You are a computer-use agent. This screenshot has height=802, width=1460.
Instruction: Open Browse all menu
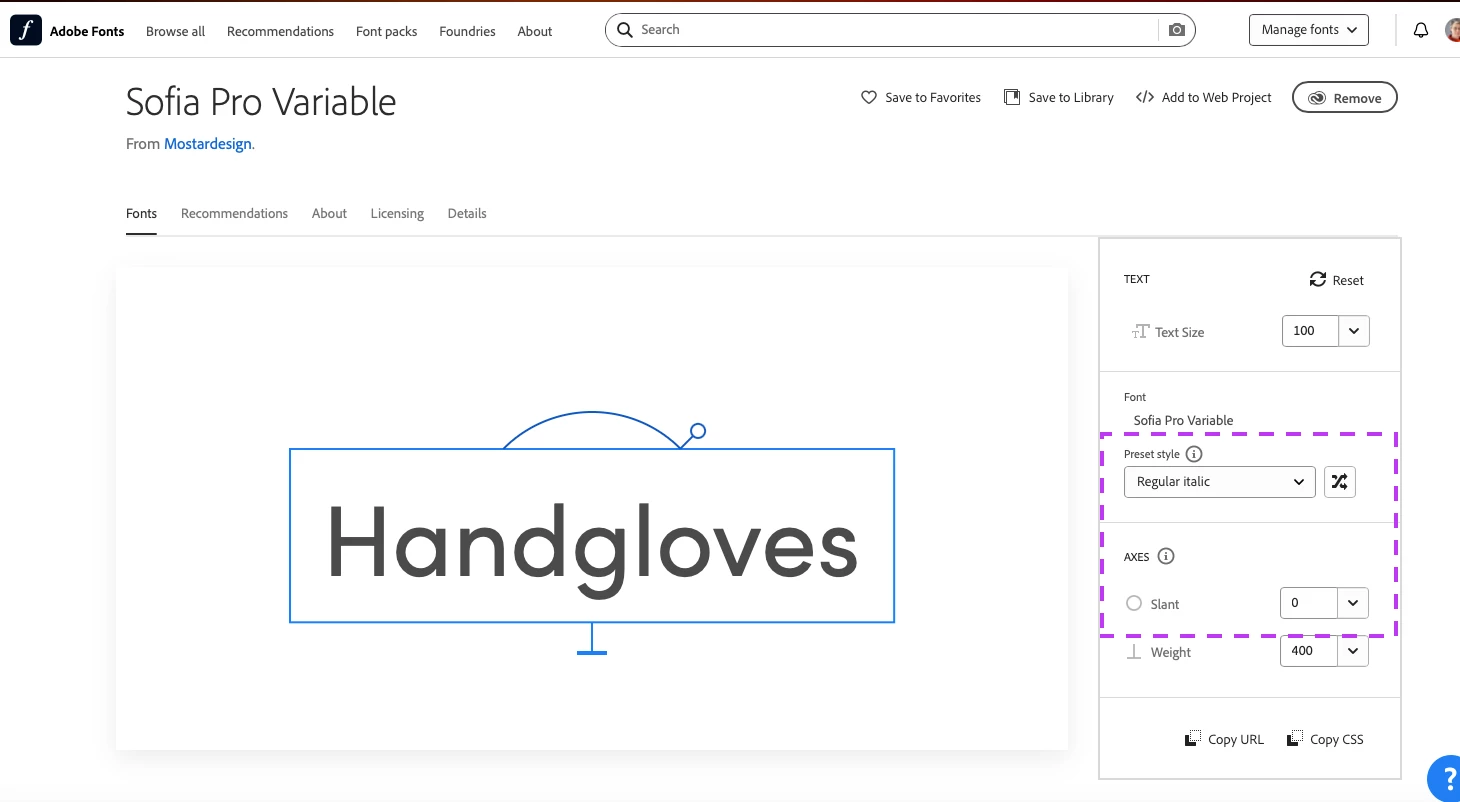[175, 31]
